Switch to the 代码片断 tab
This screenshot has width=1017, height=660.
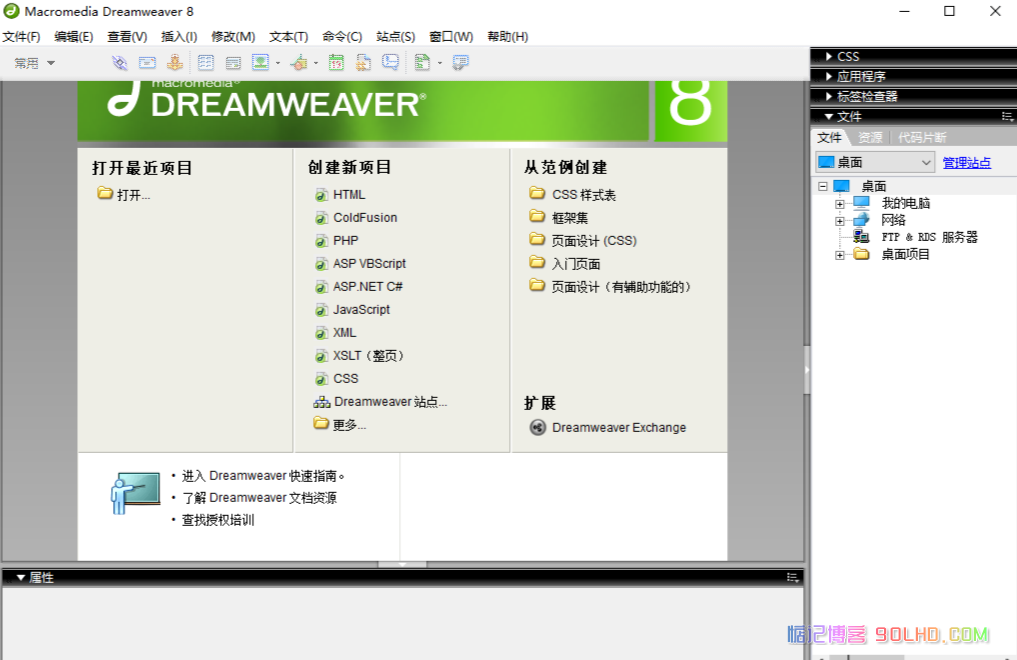pos(922,137)
